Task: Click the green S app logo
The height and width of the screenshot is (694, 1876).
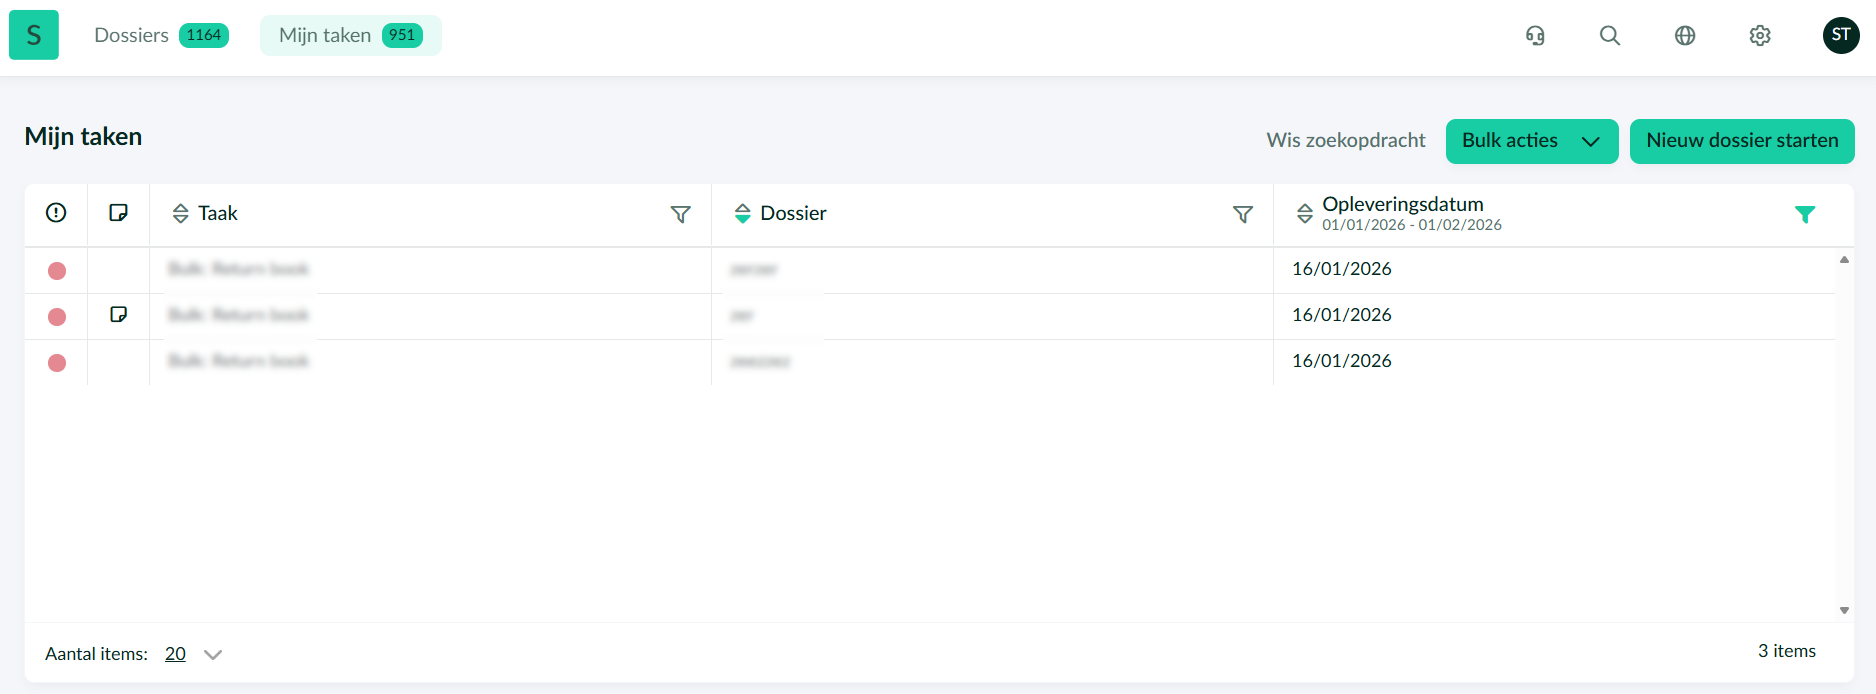Action: point(34,35)
